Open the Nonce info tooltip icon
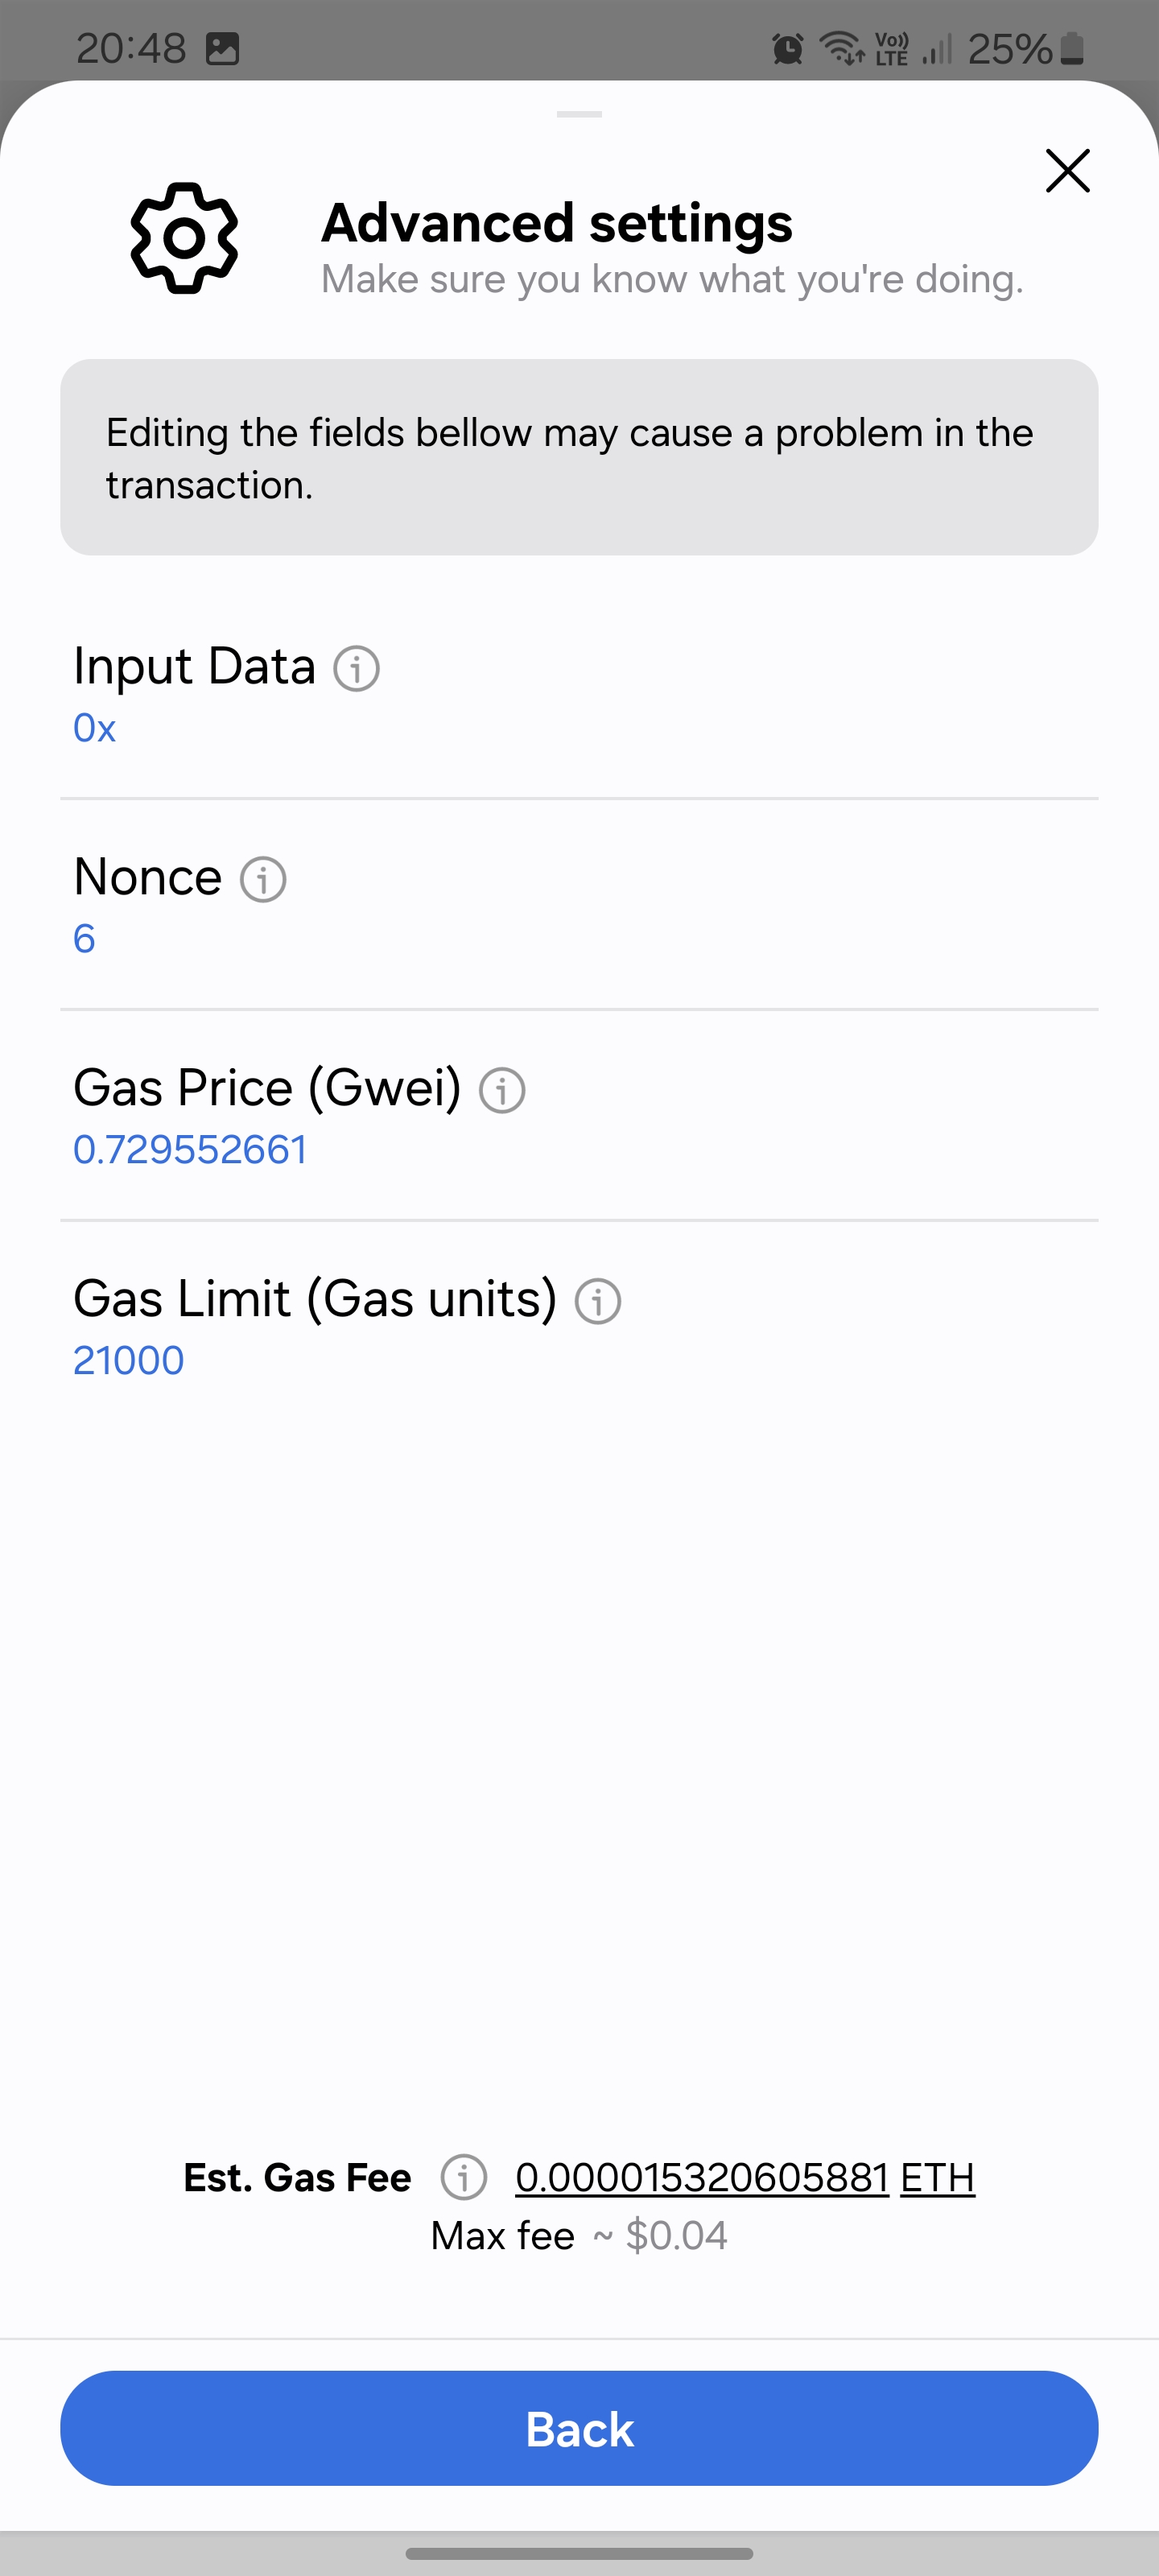This screenshot has width=1159, height=2576. [263, 879]
